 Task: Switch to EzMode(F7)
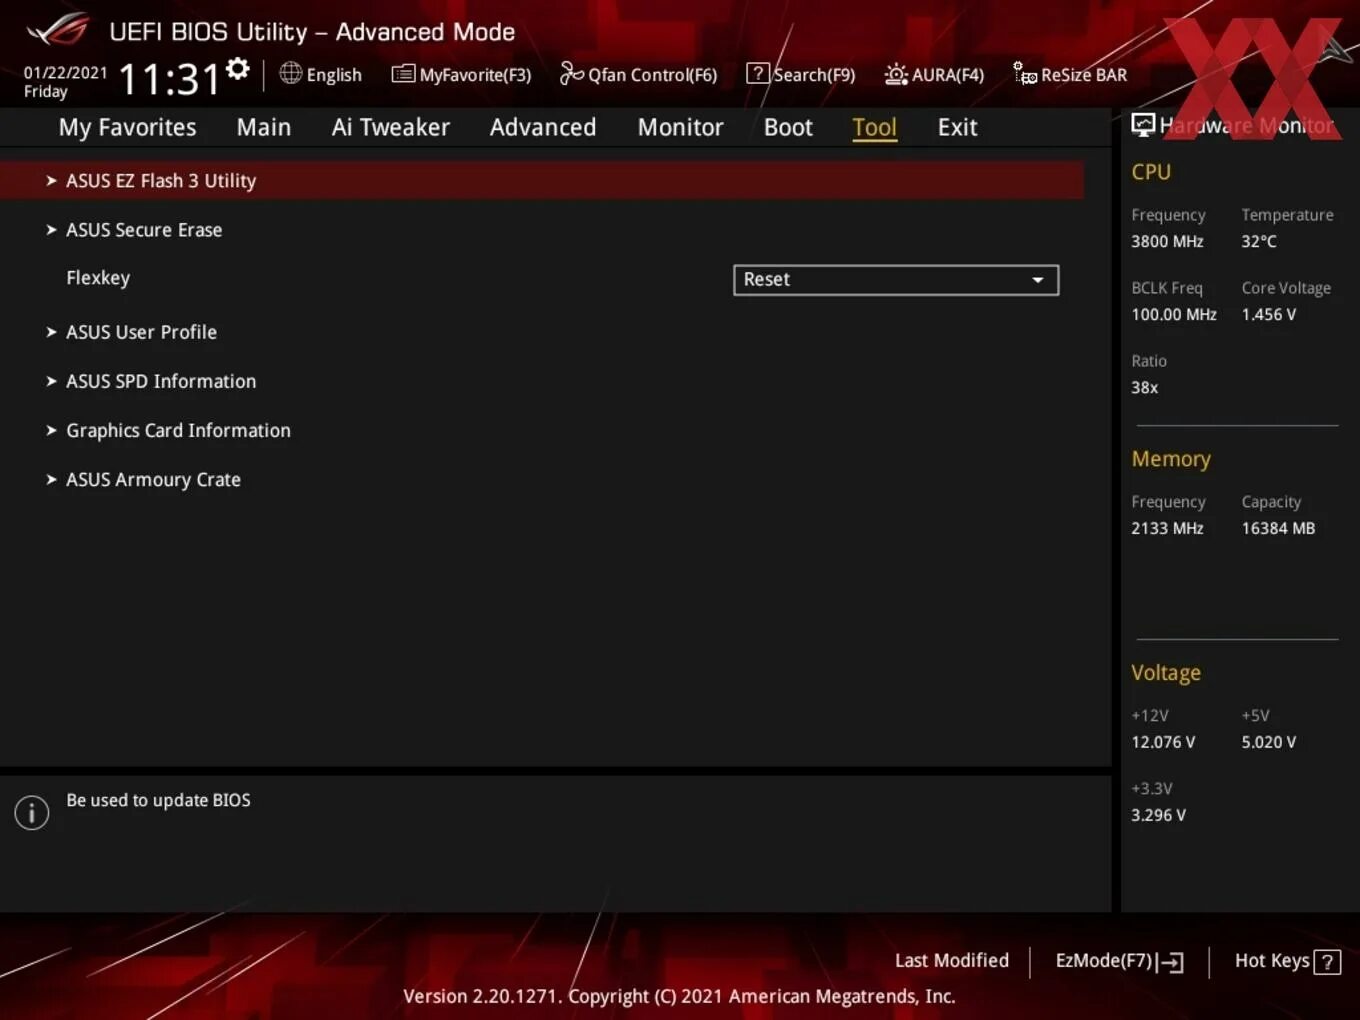(1120, 961)
